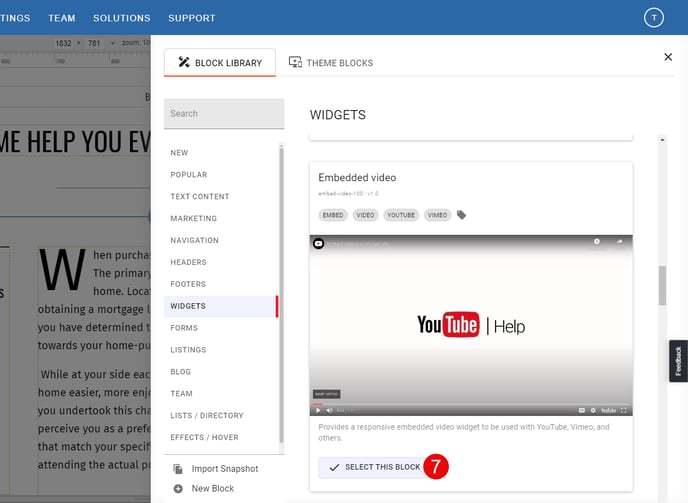Click the block Search field
The image size is (688, 503).
coord(224,114)
